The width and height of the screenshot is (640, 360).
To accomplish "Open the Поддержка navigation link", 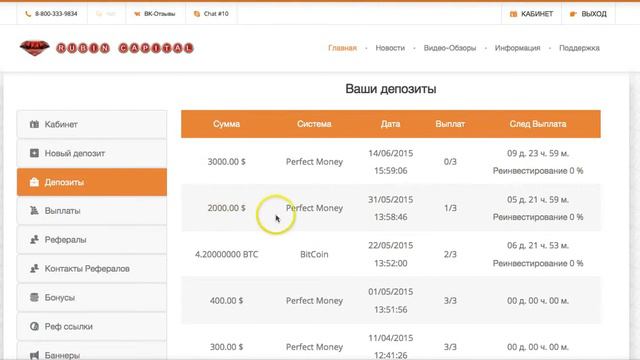I will (x=579, y=48).
